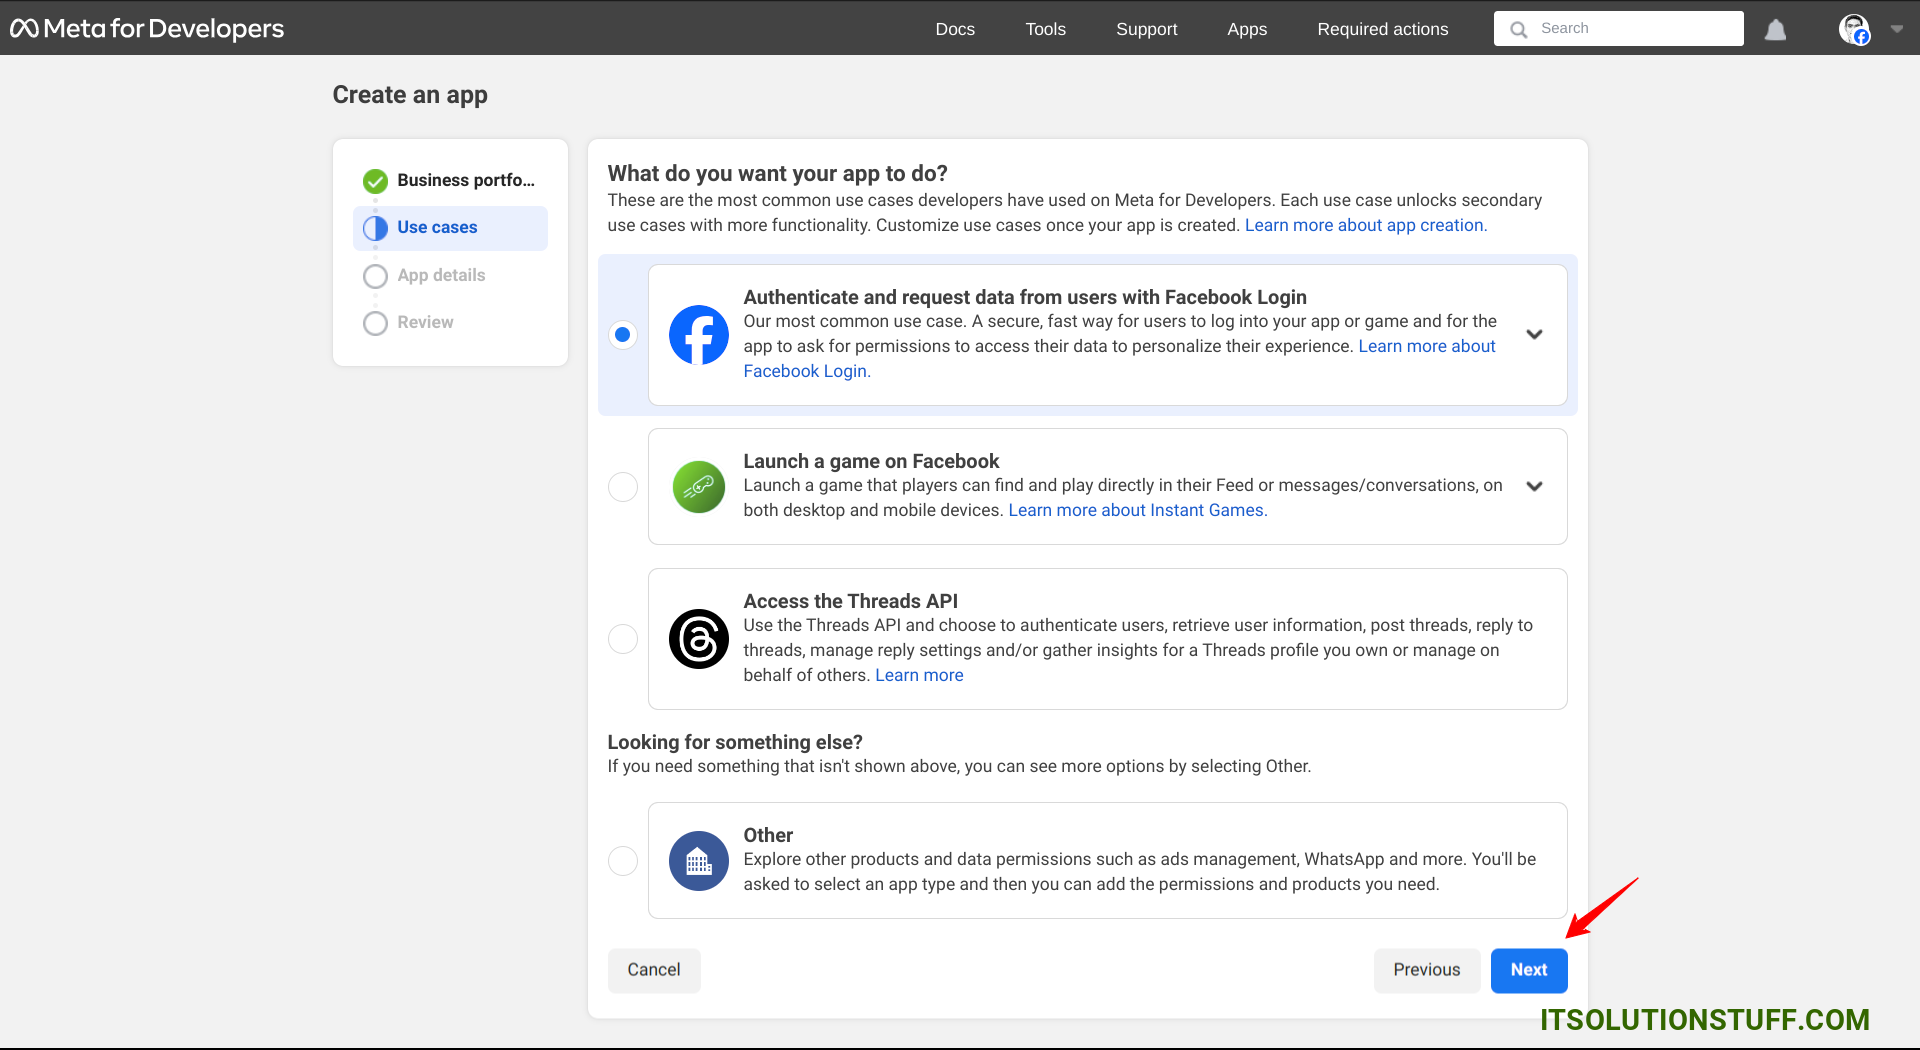Choose the Other use case radio
This screenshot has height=1050, width=1920.
point(623,861)
